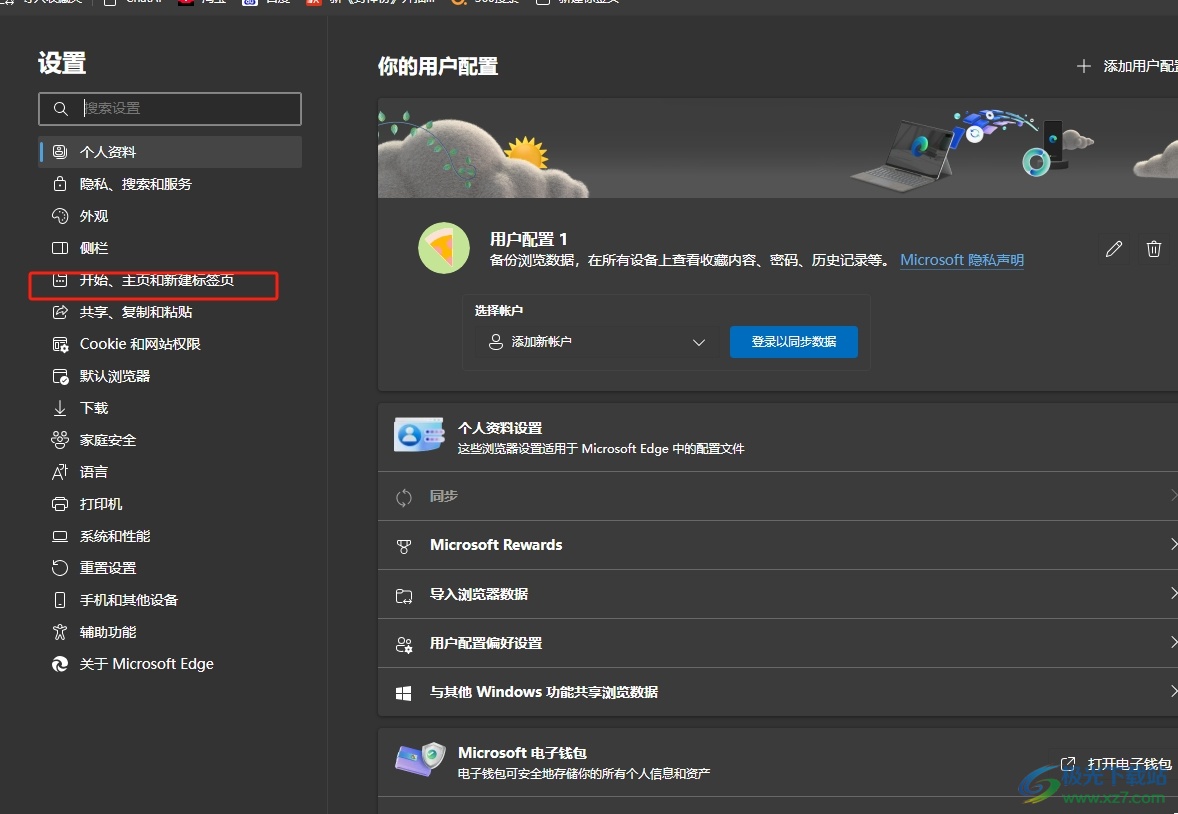The image size is (1178, 814).
Task: Click the 外观 appearance palette icon
Action: [60, 216]
